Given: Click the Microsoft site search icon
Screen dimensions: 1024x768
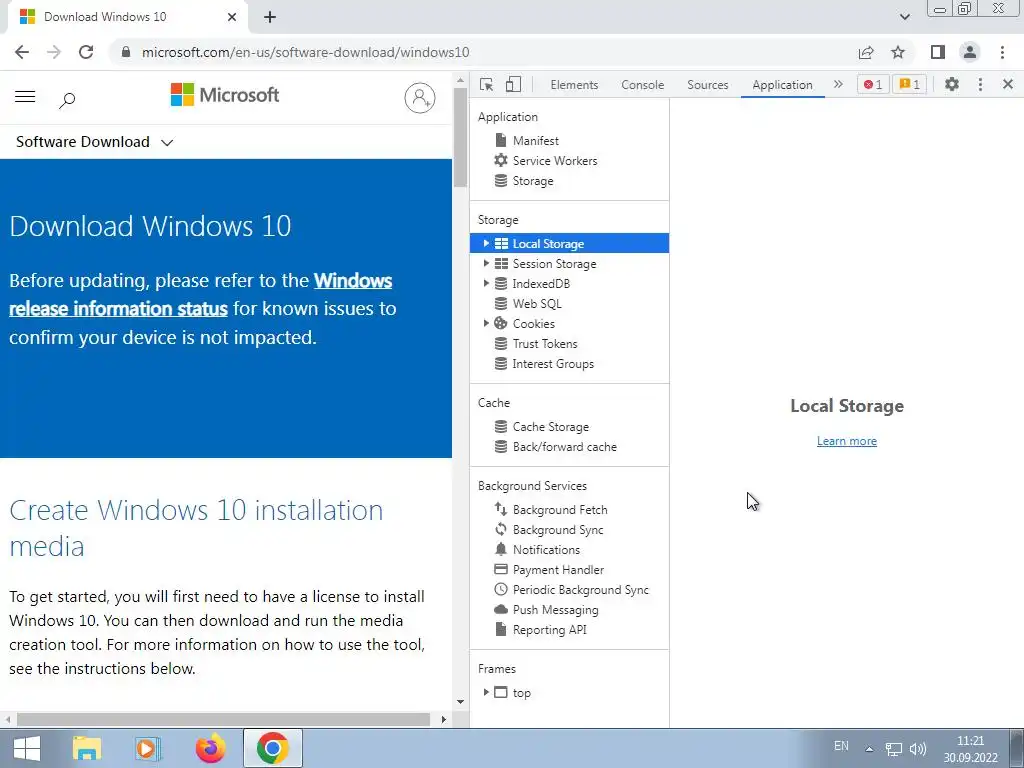Looking at the screenshot, I should click(67, 99).
